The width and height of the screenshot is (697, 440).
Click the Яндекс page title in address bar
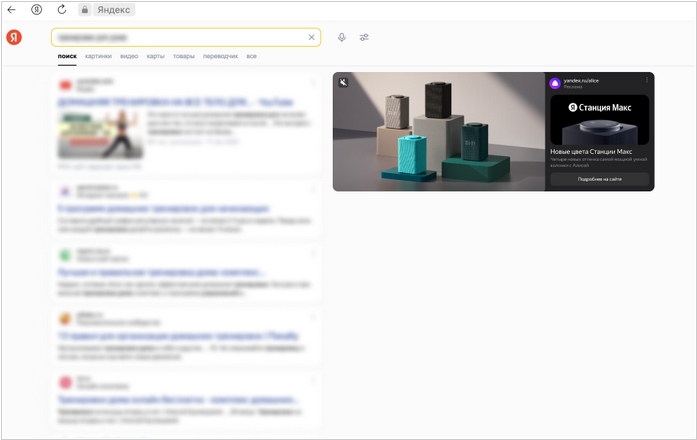pyautogui.click(x=114, y=10)
